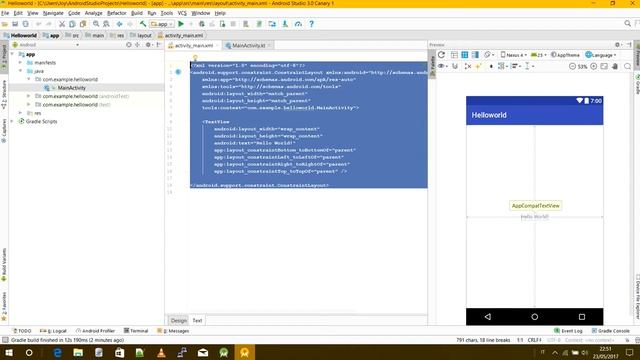Open Microsoft Edge from the taskbar

[x=58, y=352]
